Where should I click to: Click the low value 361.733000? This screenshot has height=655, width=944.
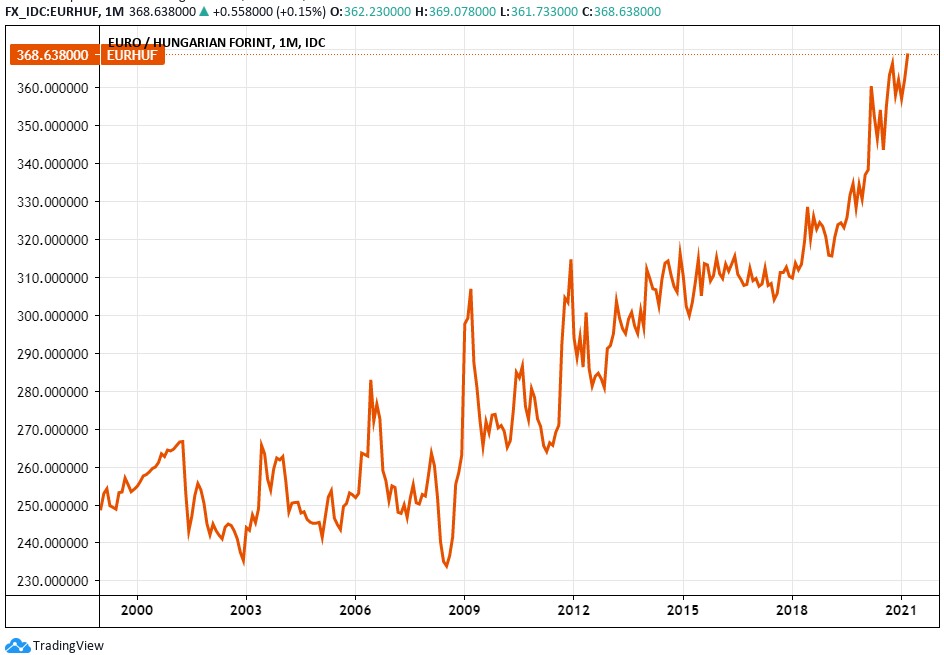point(544,11)
